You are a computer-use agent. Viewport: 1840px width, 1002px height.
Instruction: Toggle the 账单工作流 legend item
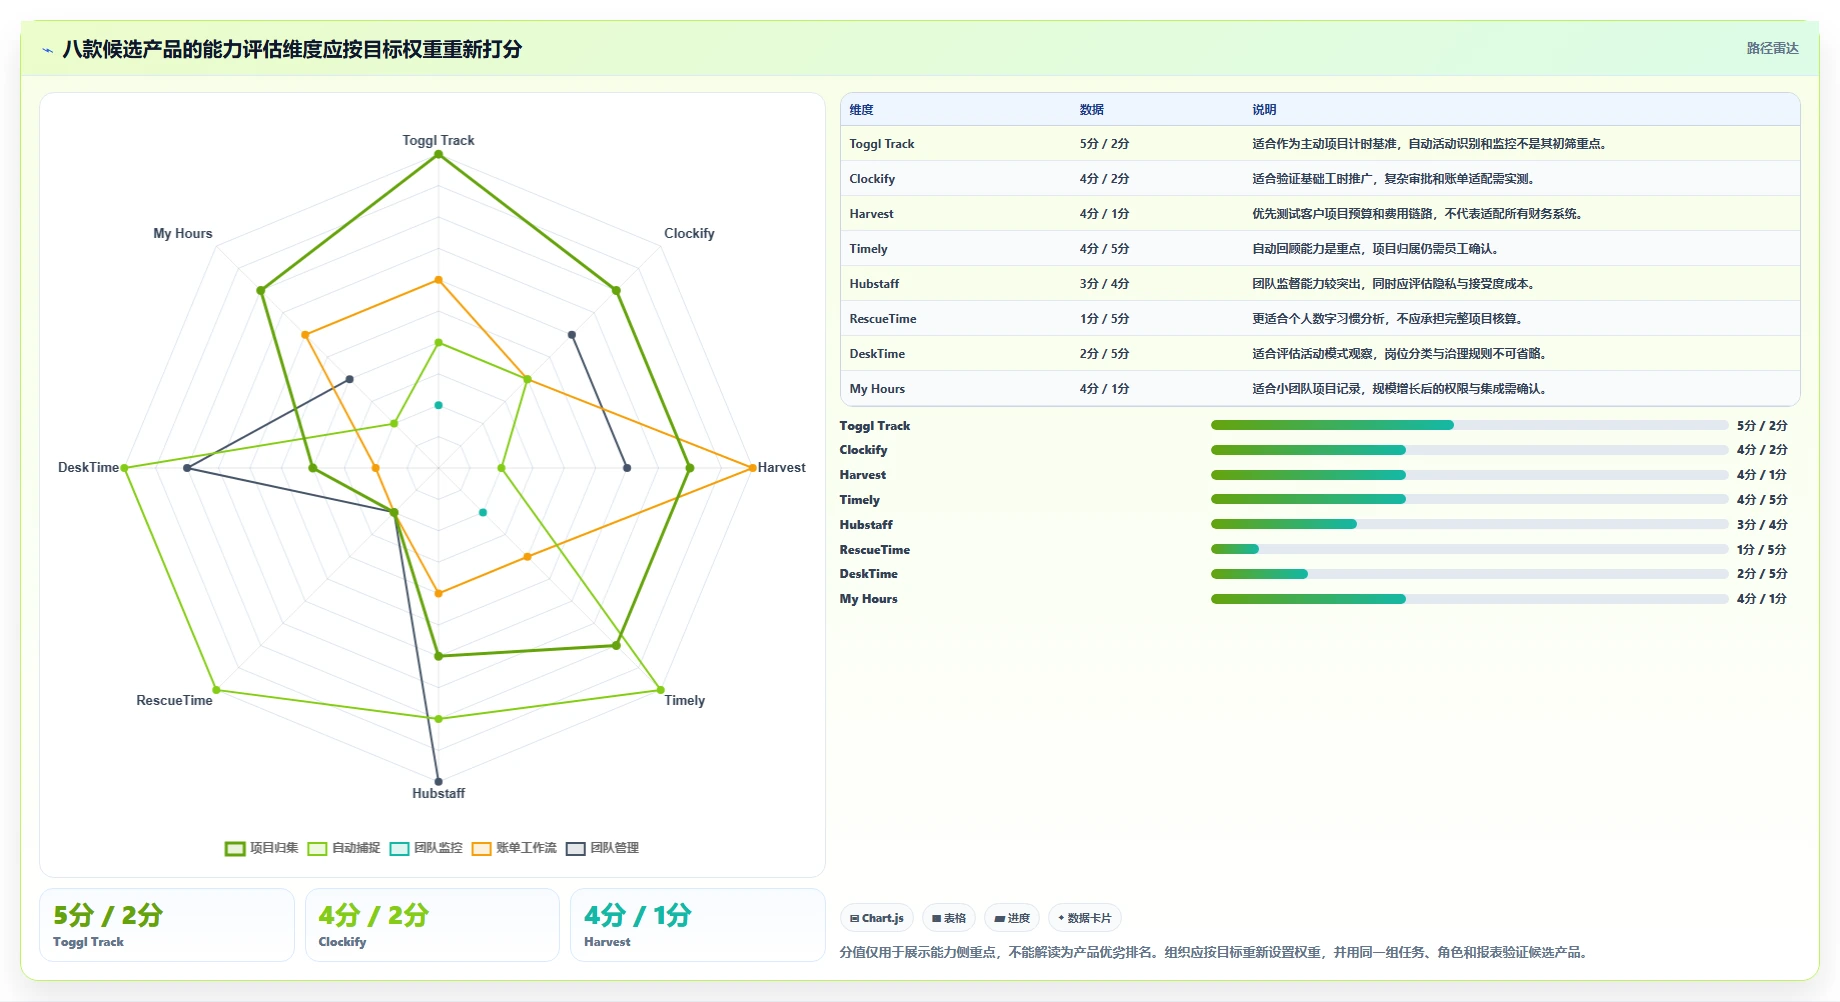[514, 848]
